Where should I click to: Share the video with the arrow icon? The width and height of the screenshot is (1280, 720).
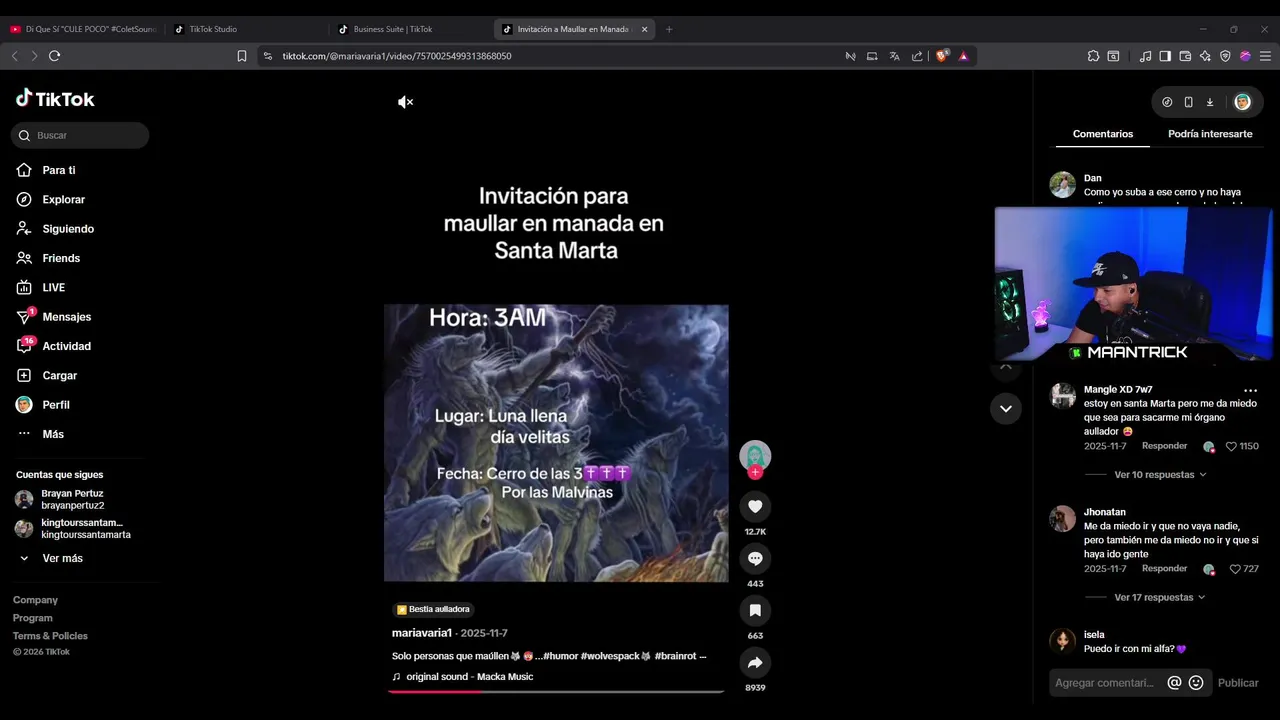tap(755, 662)
